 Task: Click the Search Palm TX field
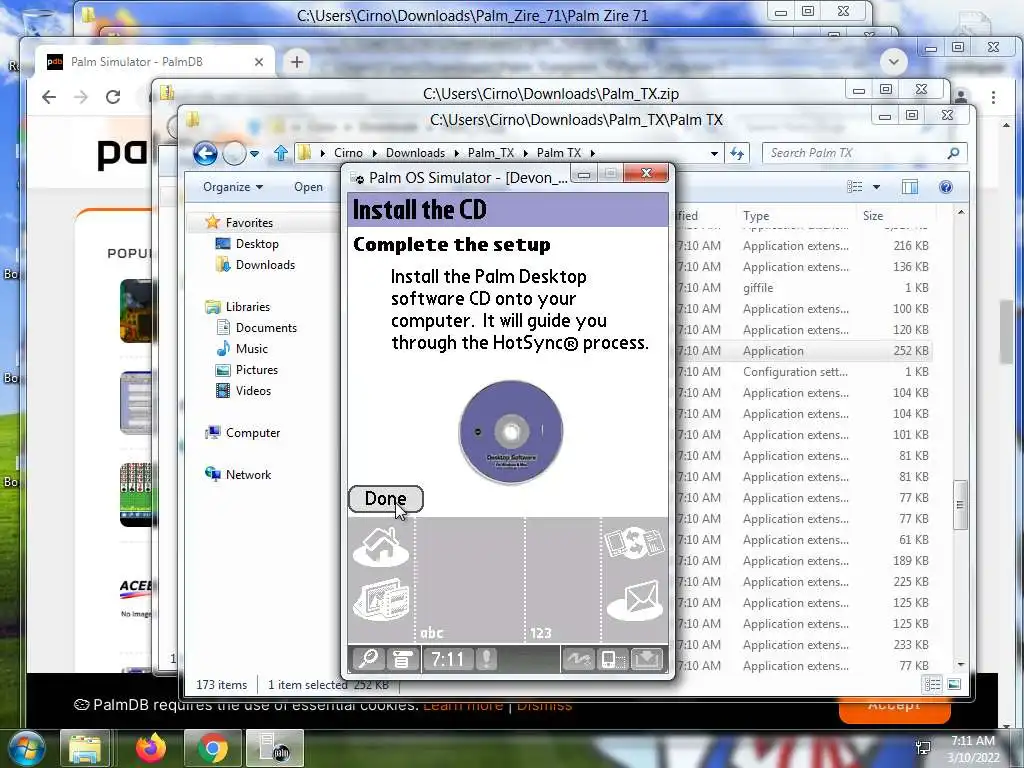click(x=865, y=153)
